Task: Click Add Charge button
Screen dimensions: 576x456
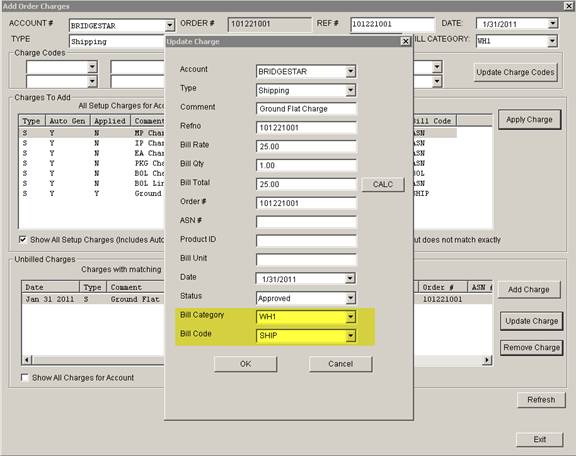Action: [529, 290]
